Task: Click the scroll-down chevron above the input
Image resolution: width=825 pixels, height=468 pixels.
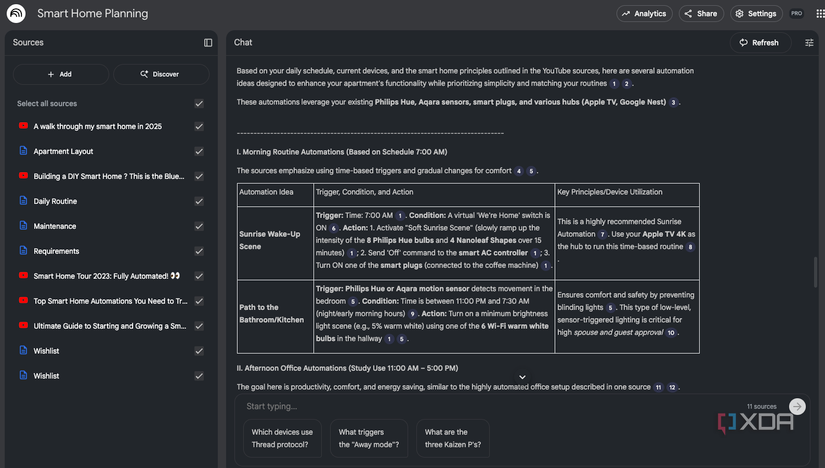Action: [x=522, y=377]
